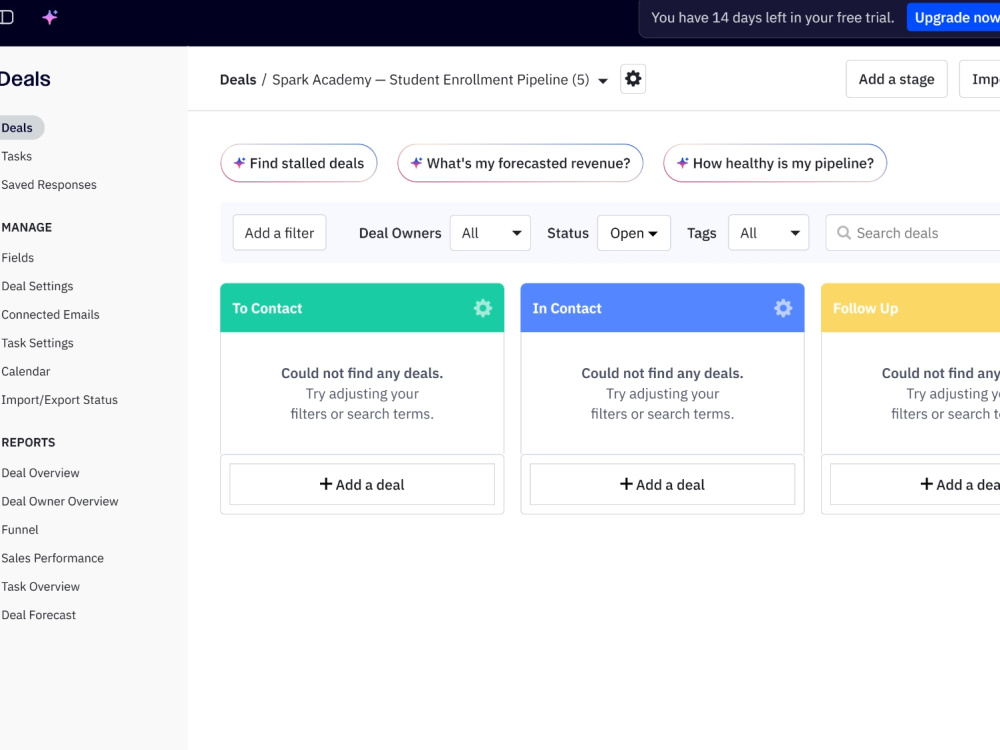Click the AI sparkle icon in top bar
1000x750 pixels.
50,17
